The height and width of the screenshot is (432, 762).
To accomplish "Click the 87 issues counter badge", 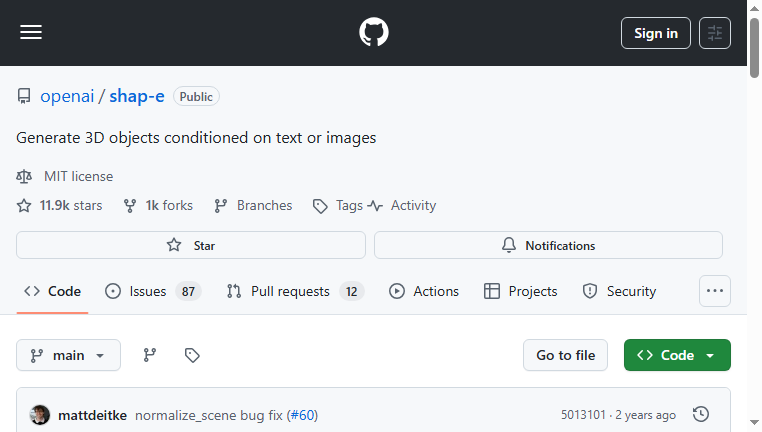I will coord(188,292).
